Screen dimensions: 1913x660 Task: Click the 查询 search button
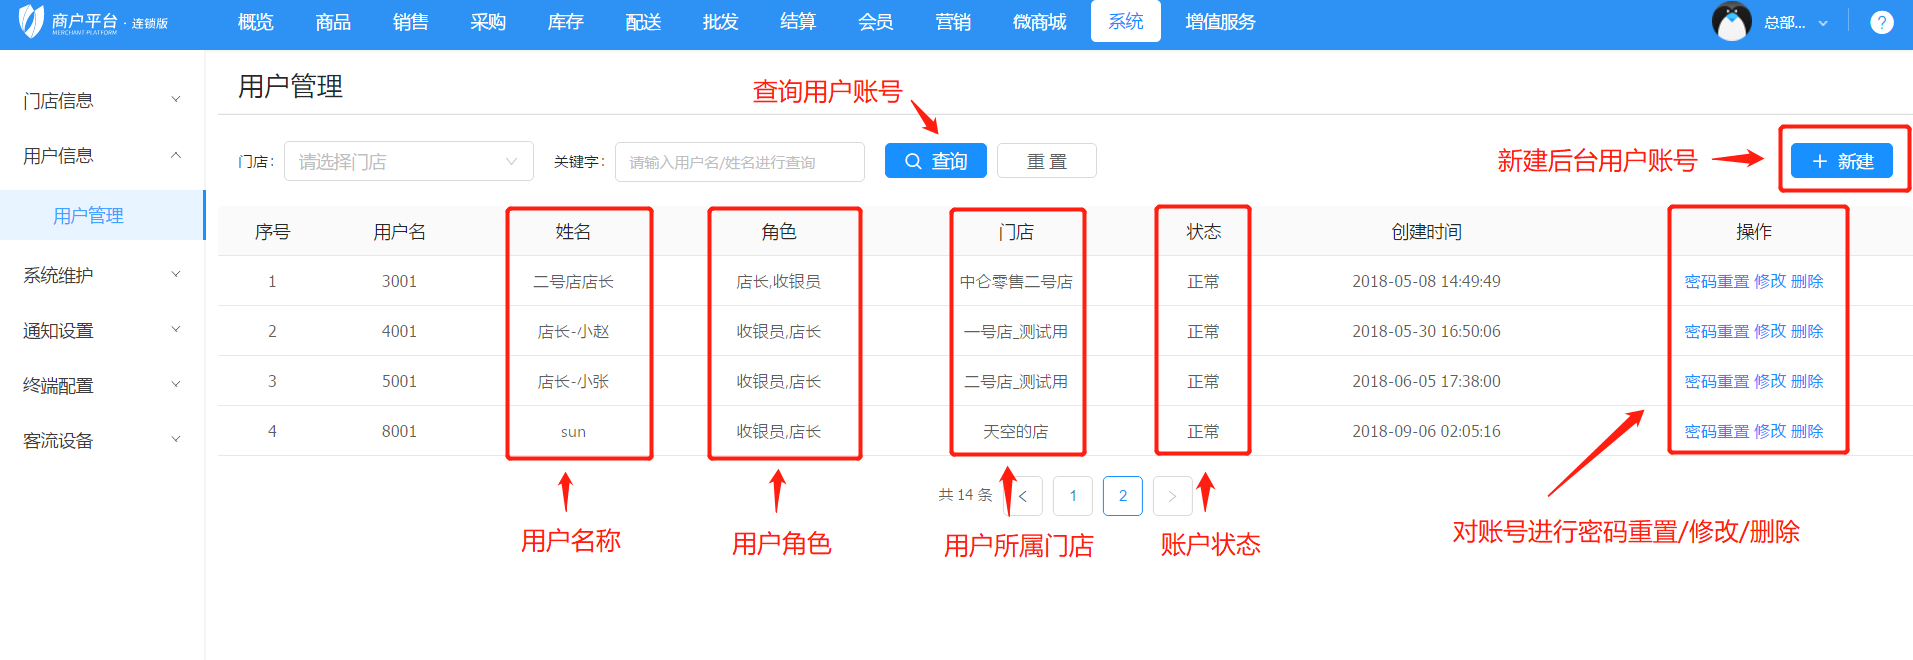point(935,161)
